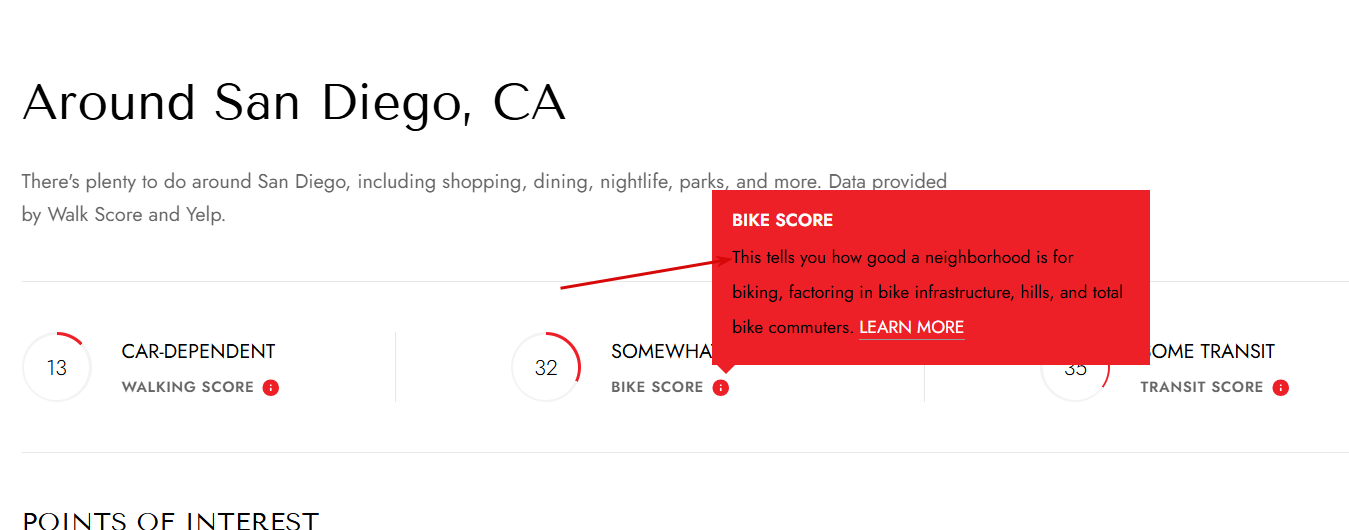Viewport: 1349px width, 530px height.
Task: Click the bike score circle showing 32
Action: point(546,368)
